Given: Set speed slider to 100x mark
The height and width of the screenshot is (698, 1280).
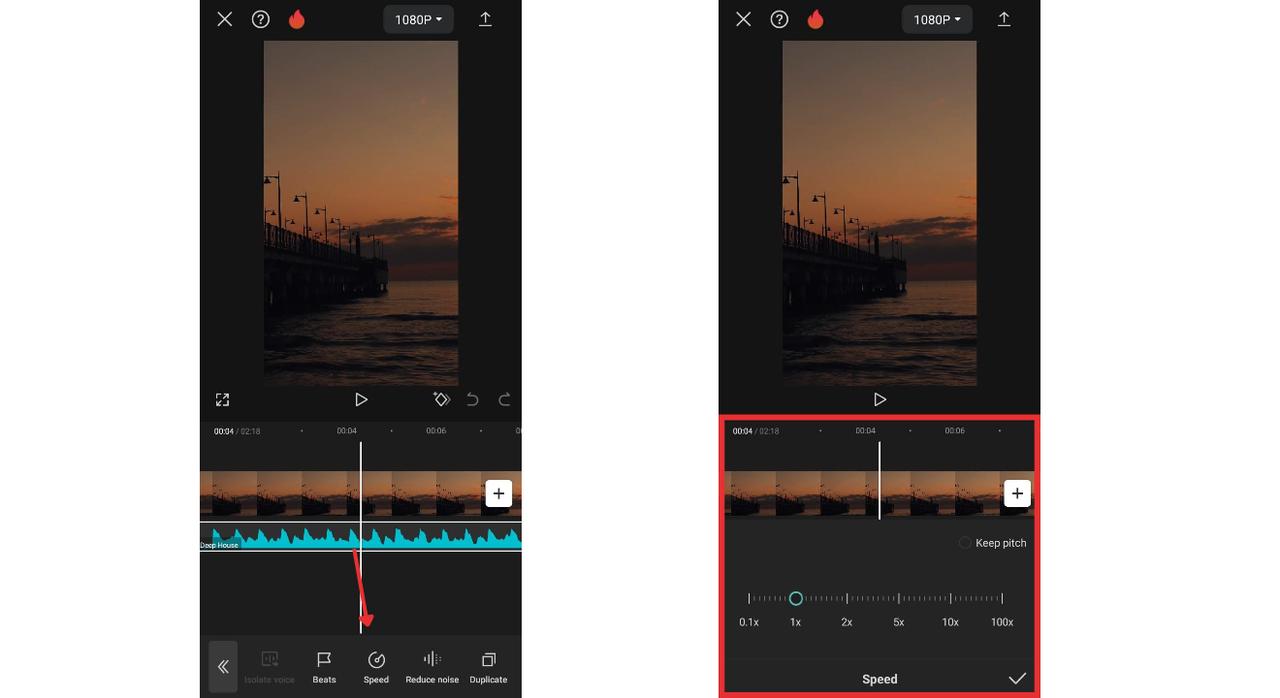Looking at the screenshot, I should [x=1002, y=599].
